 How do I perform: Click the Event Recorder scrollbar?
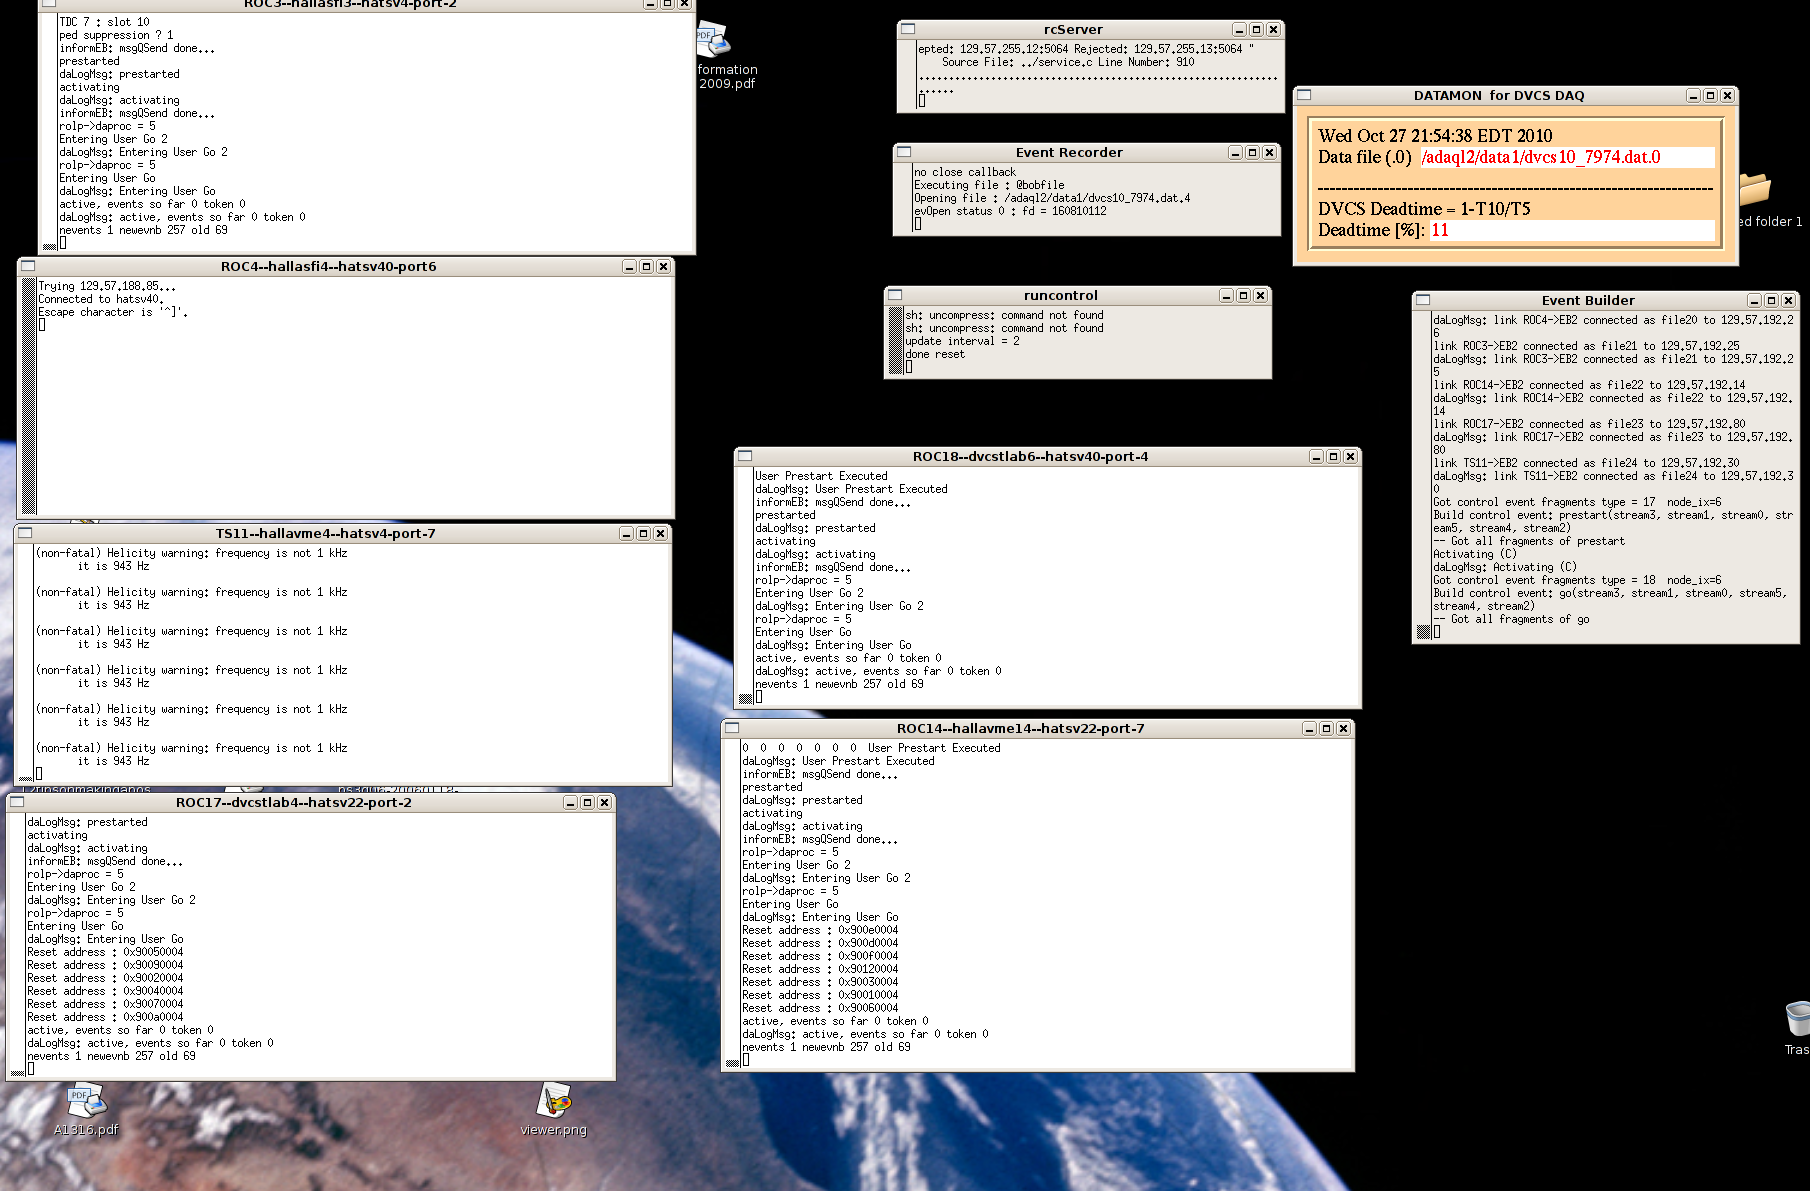tap(904, 198)
